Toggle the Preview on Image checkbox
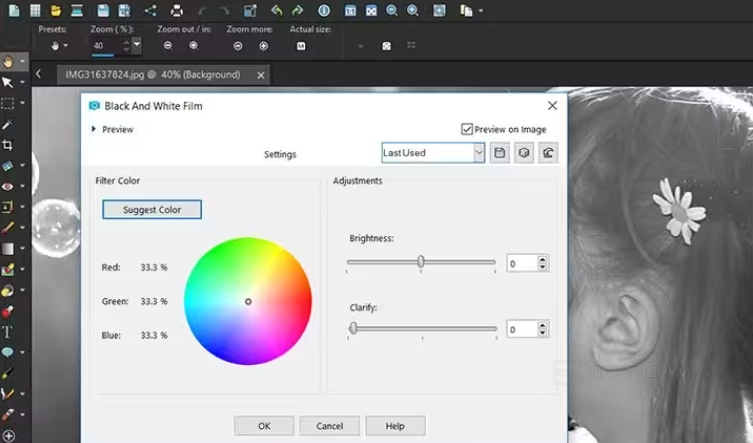Viewport: 753px width, 443px height. (467, 129)
